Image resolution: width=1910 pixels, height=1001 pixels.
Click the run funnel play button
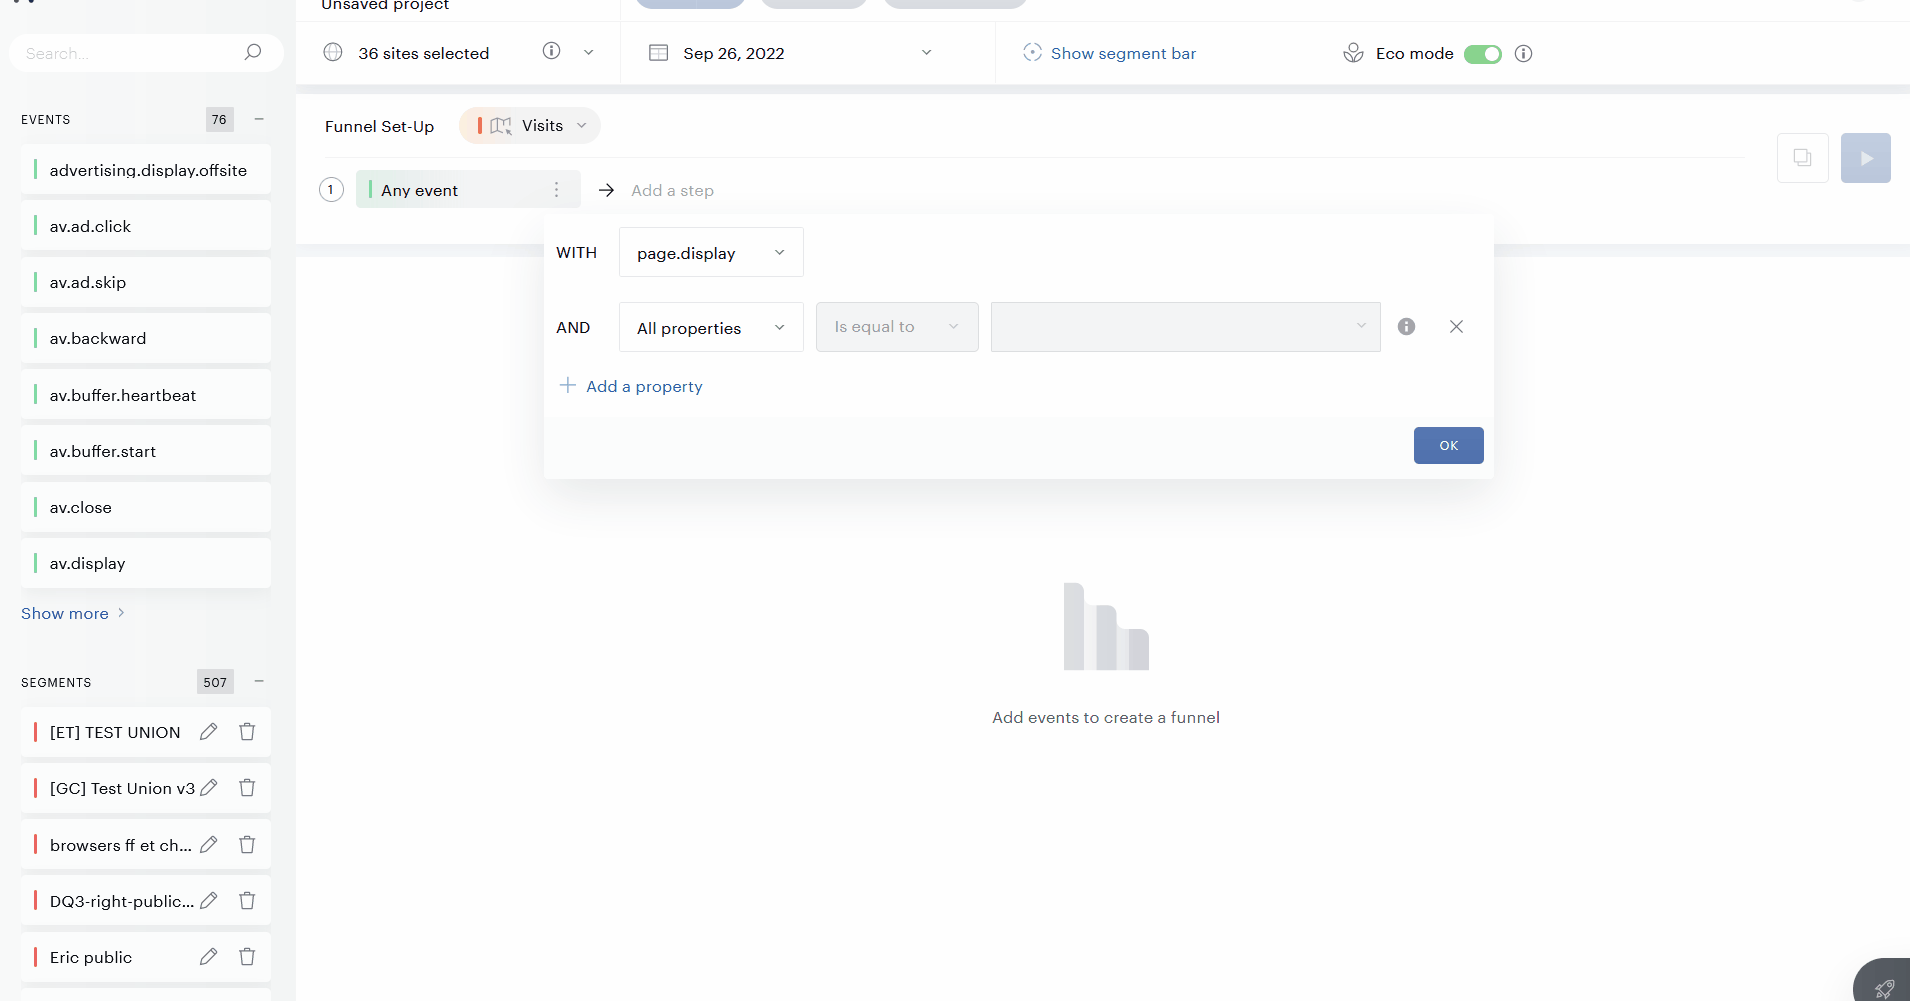pos(1865,158)
